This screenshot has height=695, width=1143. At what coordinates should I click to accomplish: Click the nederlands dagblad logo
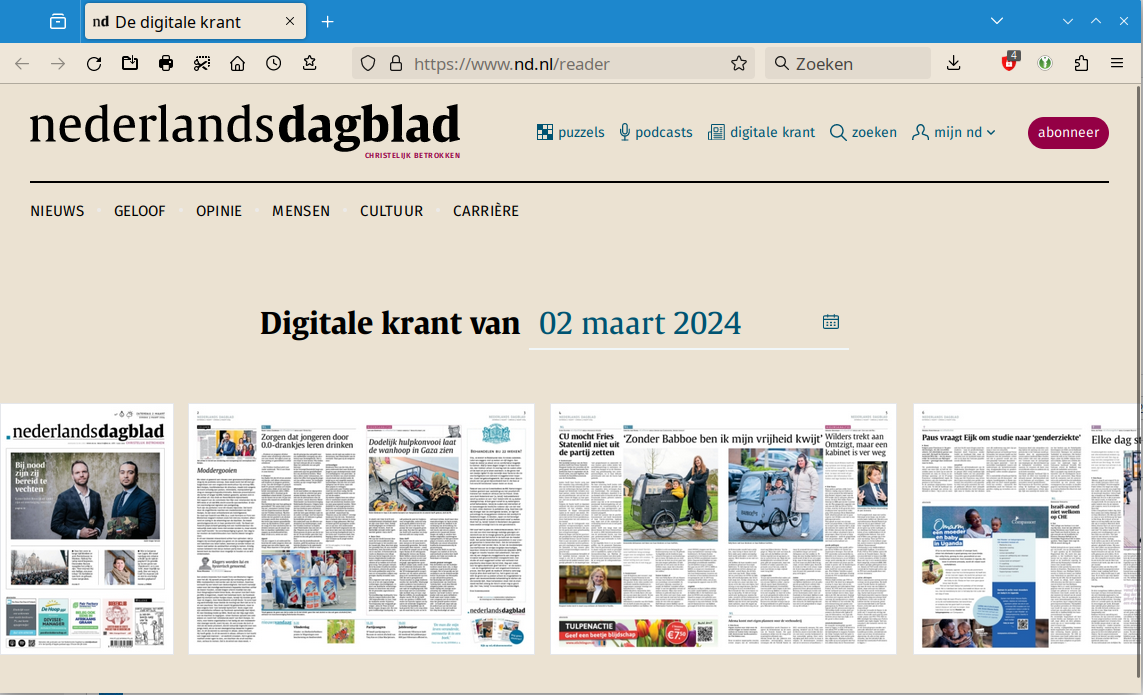tap(245, 128)
